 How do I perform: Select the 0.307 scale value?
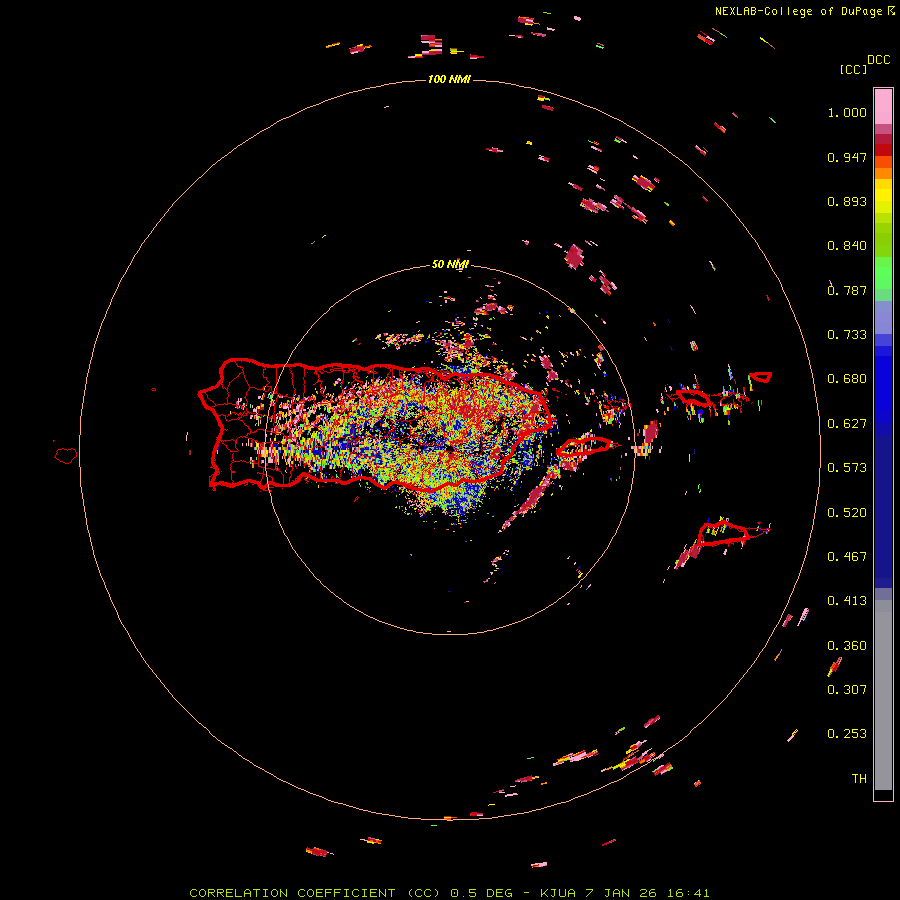(x=847, y=689)
